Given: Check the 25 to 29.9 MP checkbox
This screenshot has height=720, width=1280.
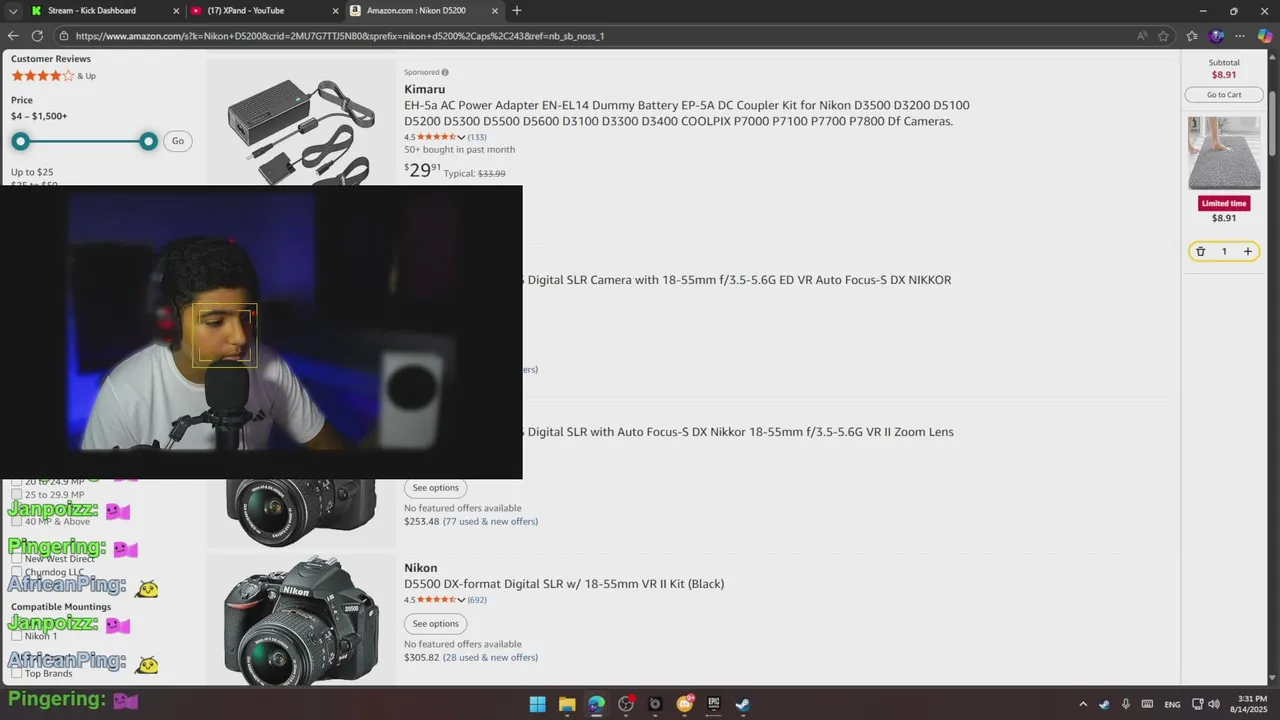Looking at the screenshot, I should (16, 494).
